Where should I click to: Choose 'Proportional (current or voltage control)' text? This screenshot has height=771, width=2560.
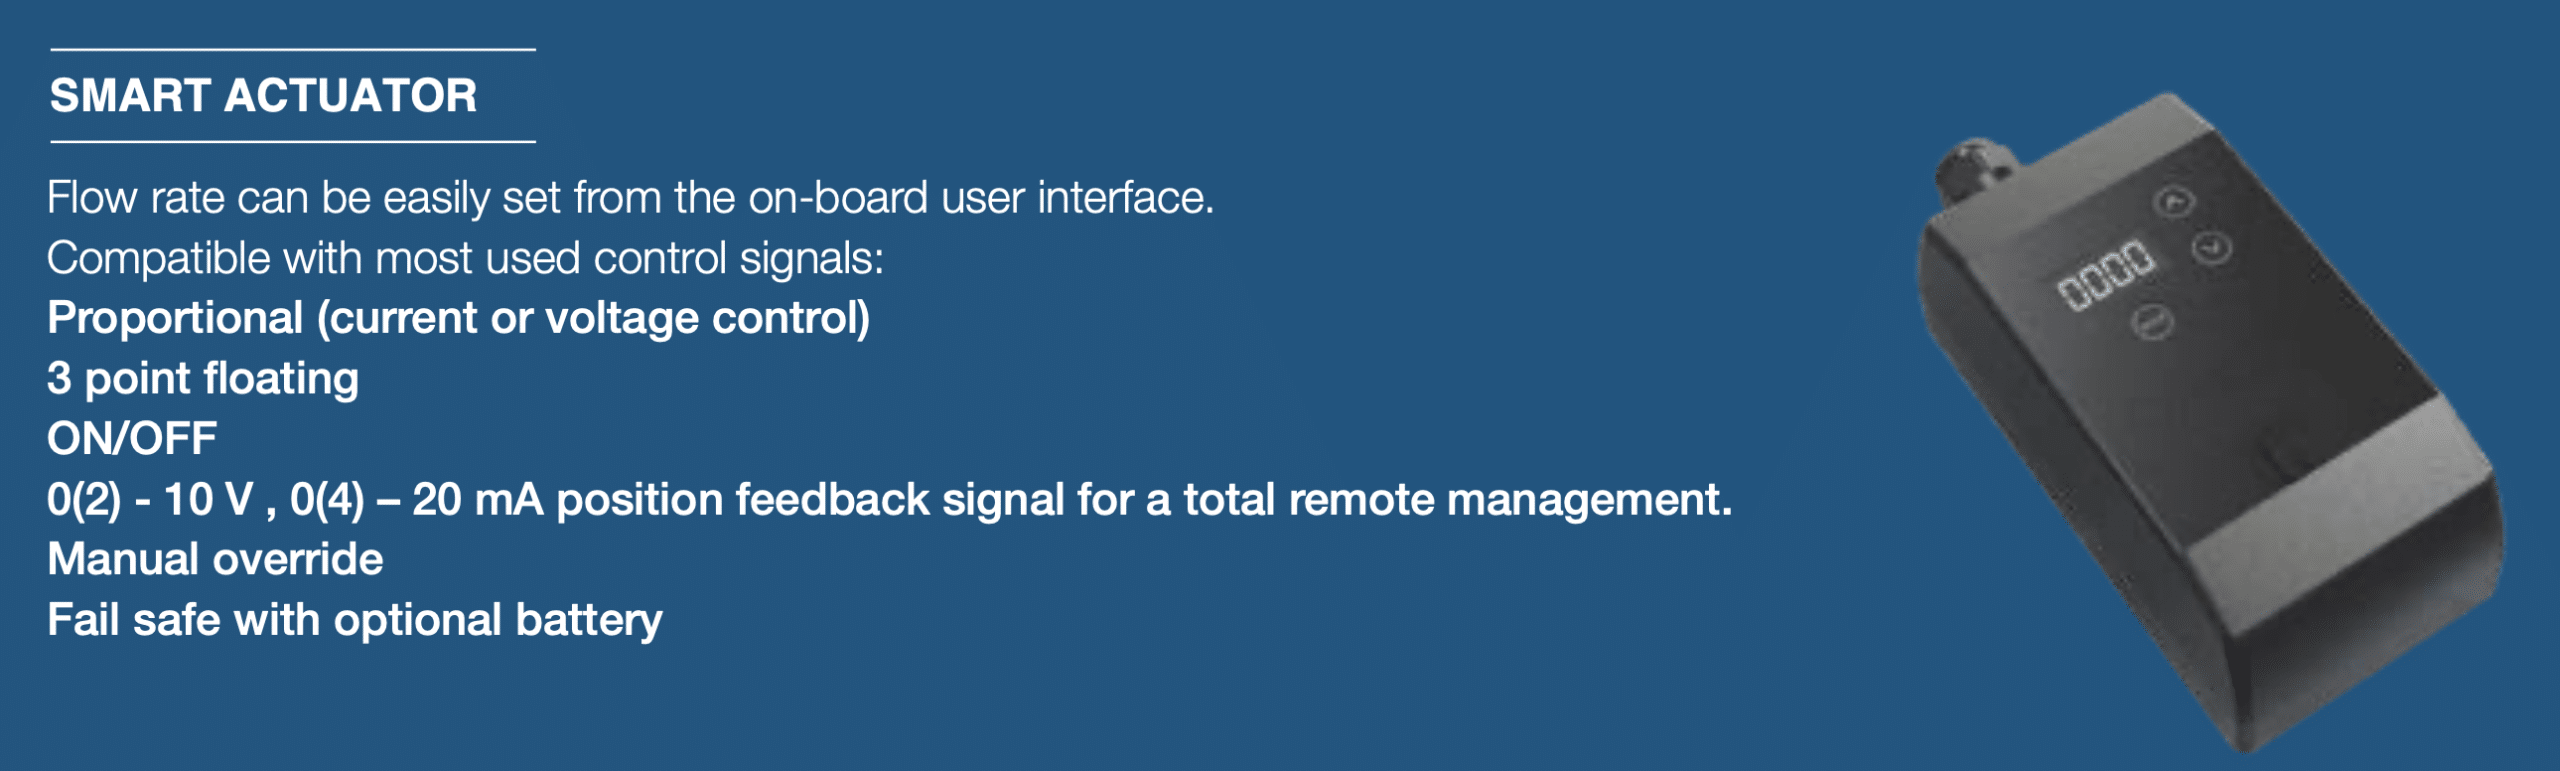[x=458, y=318]
